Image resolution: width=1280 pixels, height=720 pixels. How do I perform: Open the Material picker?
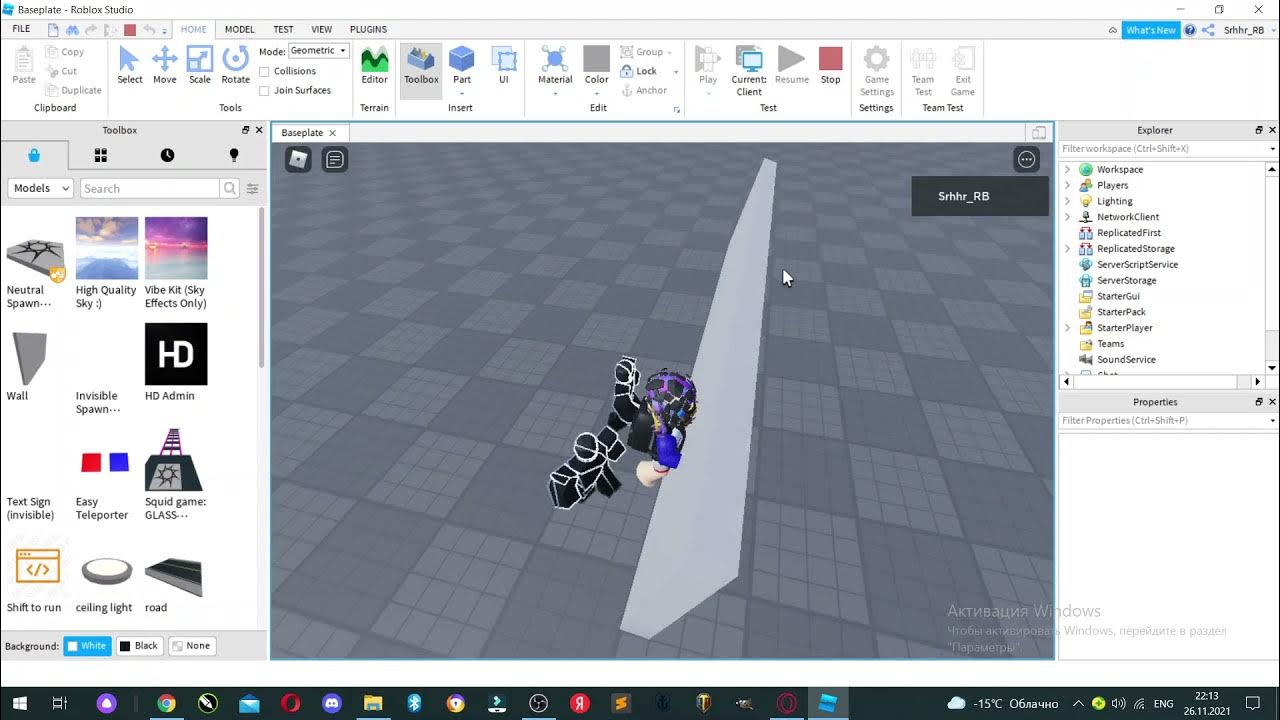(555, 65)
